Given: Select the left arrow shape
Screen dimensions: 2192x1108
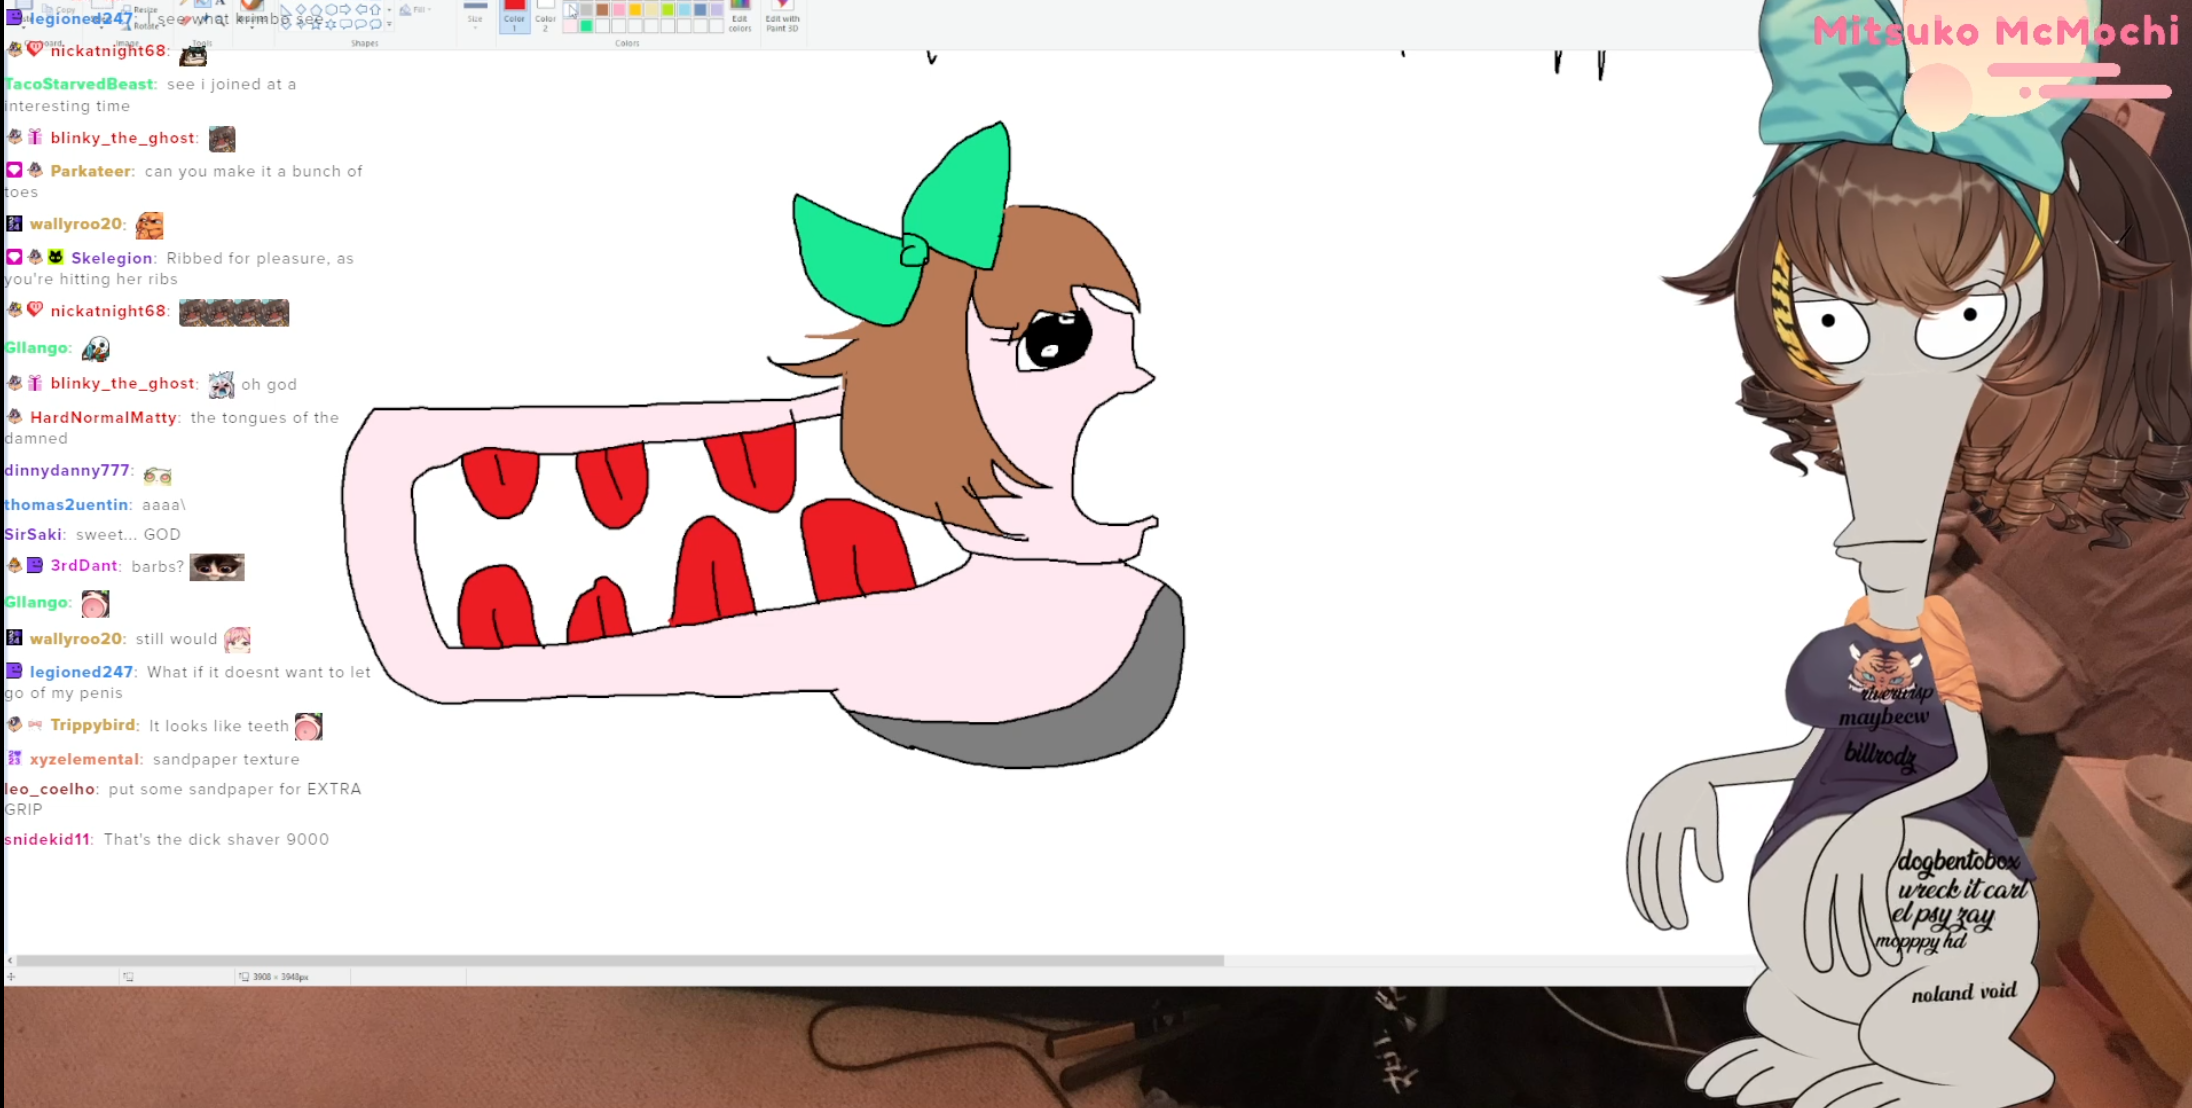Looking at the screenshot, I should point(361,9).
